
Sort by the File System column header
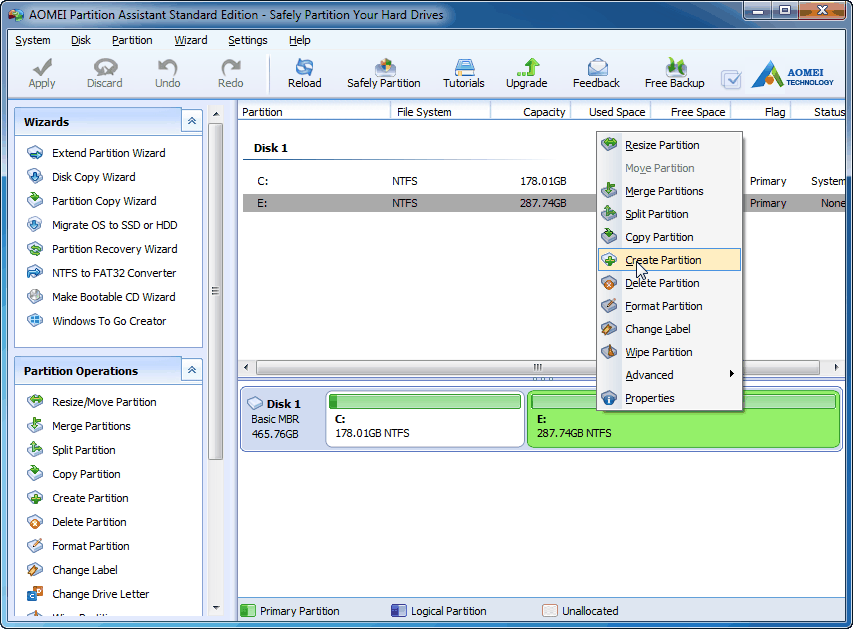tap(440, 112)
